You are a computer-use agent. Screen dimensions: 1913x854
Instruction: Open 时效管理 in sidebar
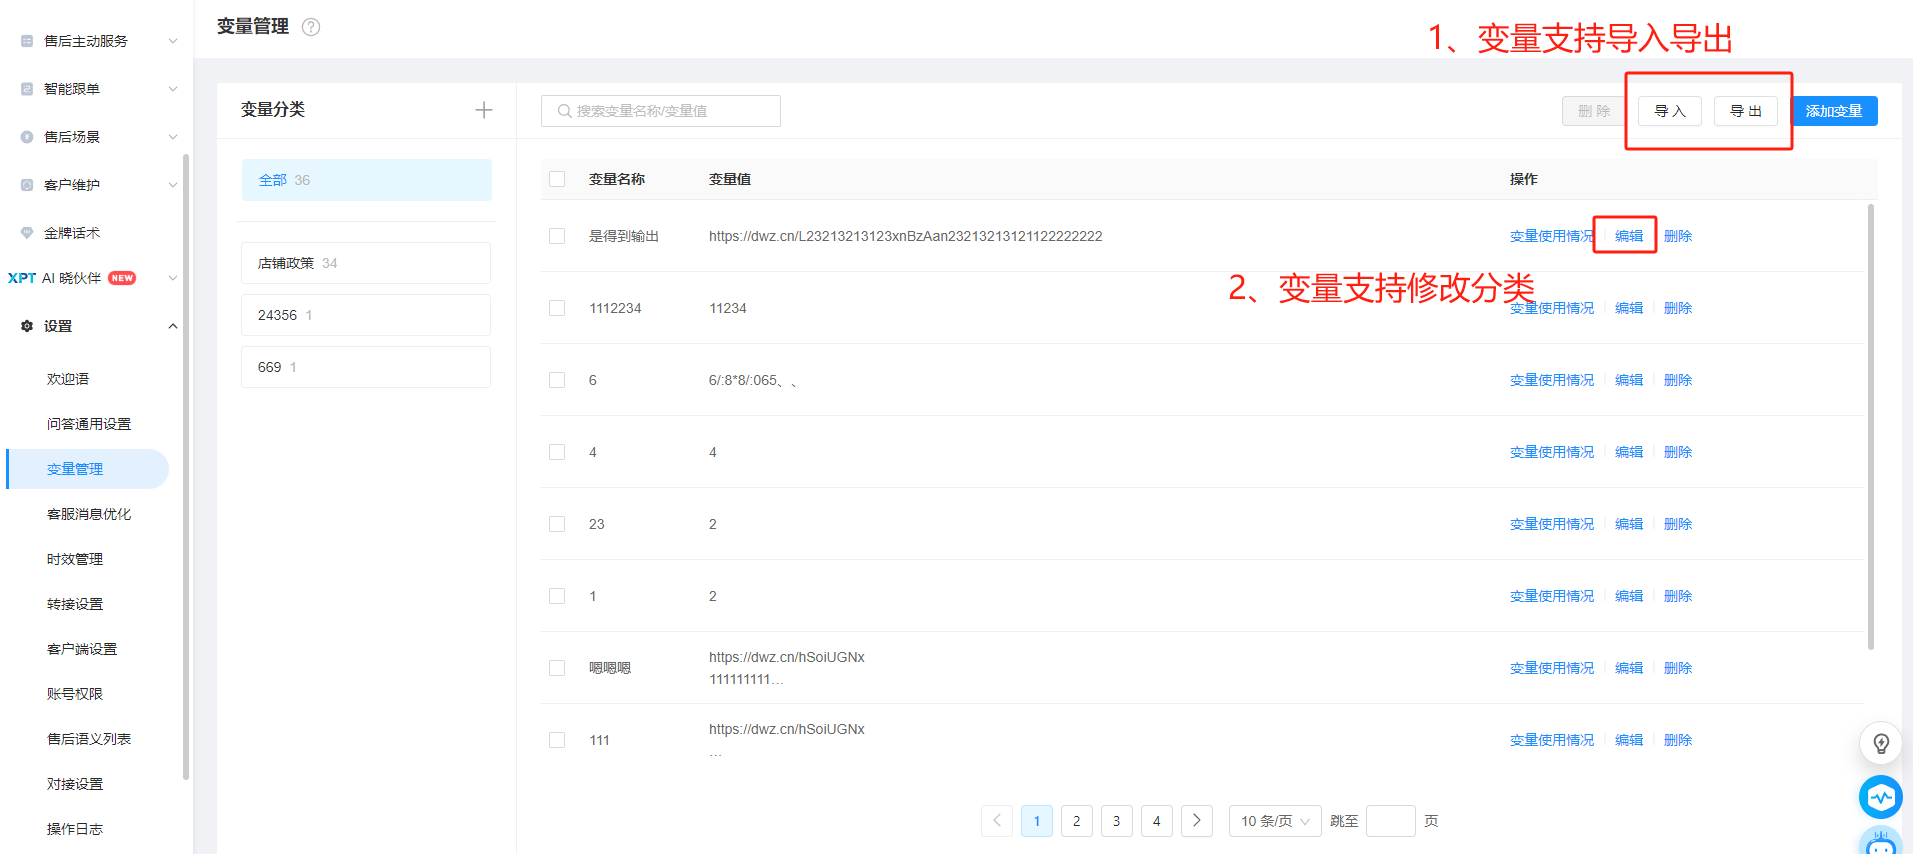tap(75, 559)
